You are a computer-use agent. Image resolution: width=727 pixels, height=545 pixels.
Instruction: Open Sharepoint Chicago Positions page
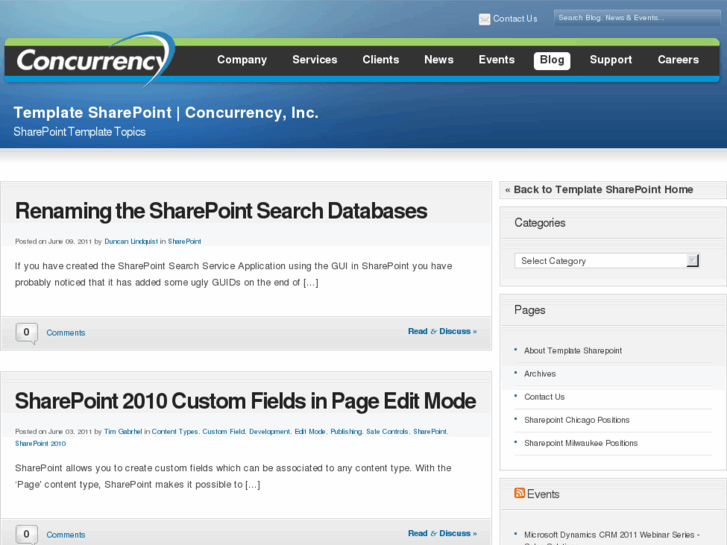tap(577, 420)
